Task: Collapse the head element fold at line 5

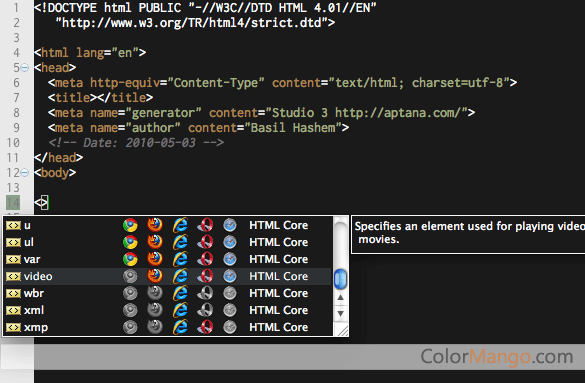Action: tap(25, 68)
